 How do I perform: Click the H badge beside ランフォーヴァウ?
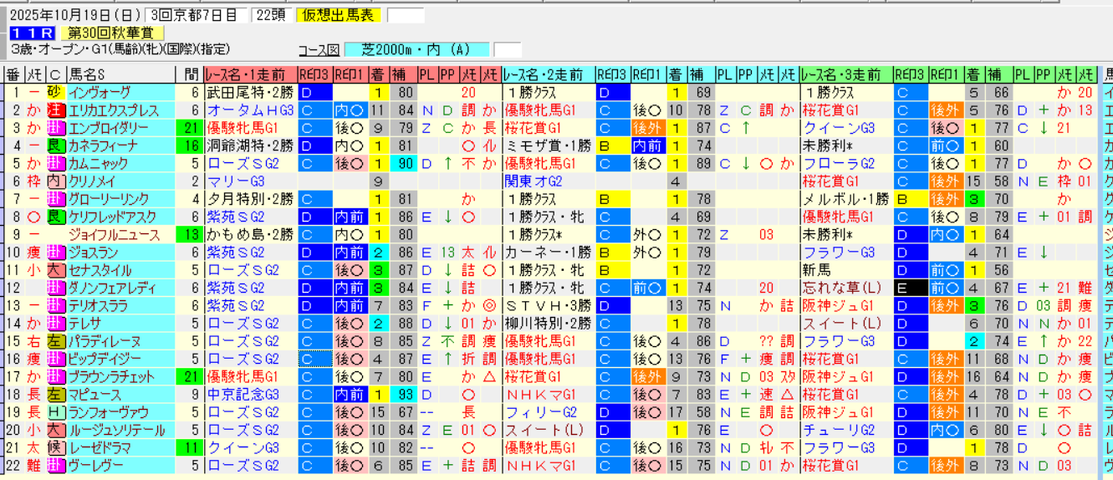55,412
